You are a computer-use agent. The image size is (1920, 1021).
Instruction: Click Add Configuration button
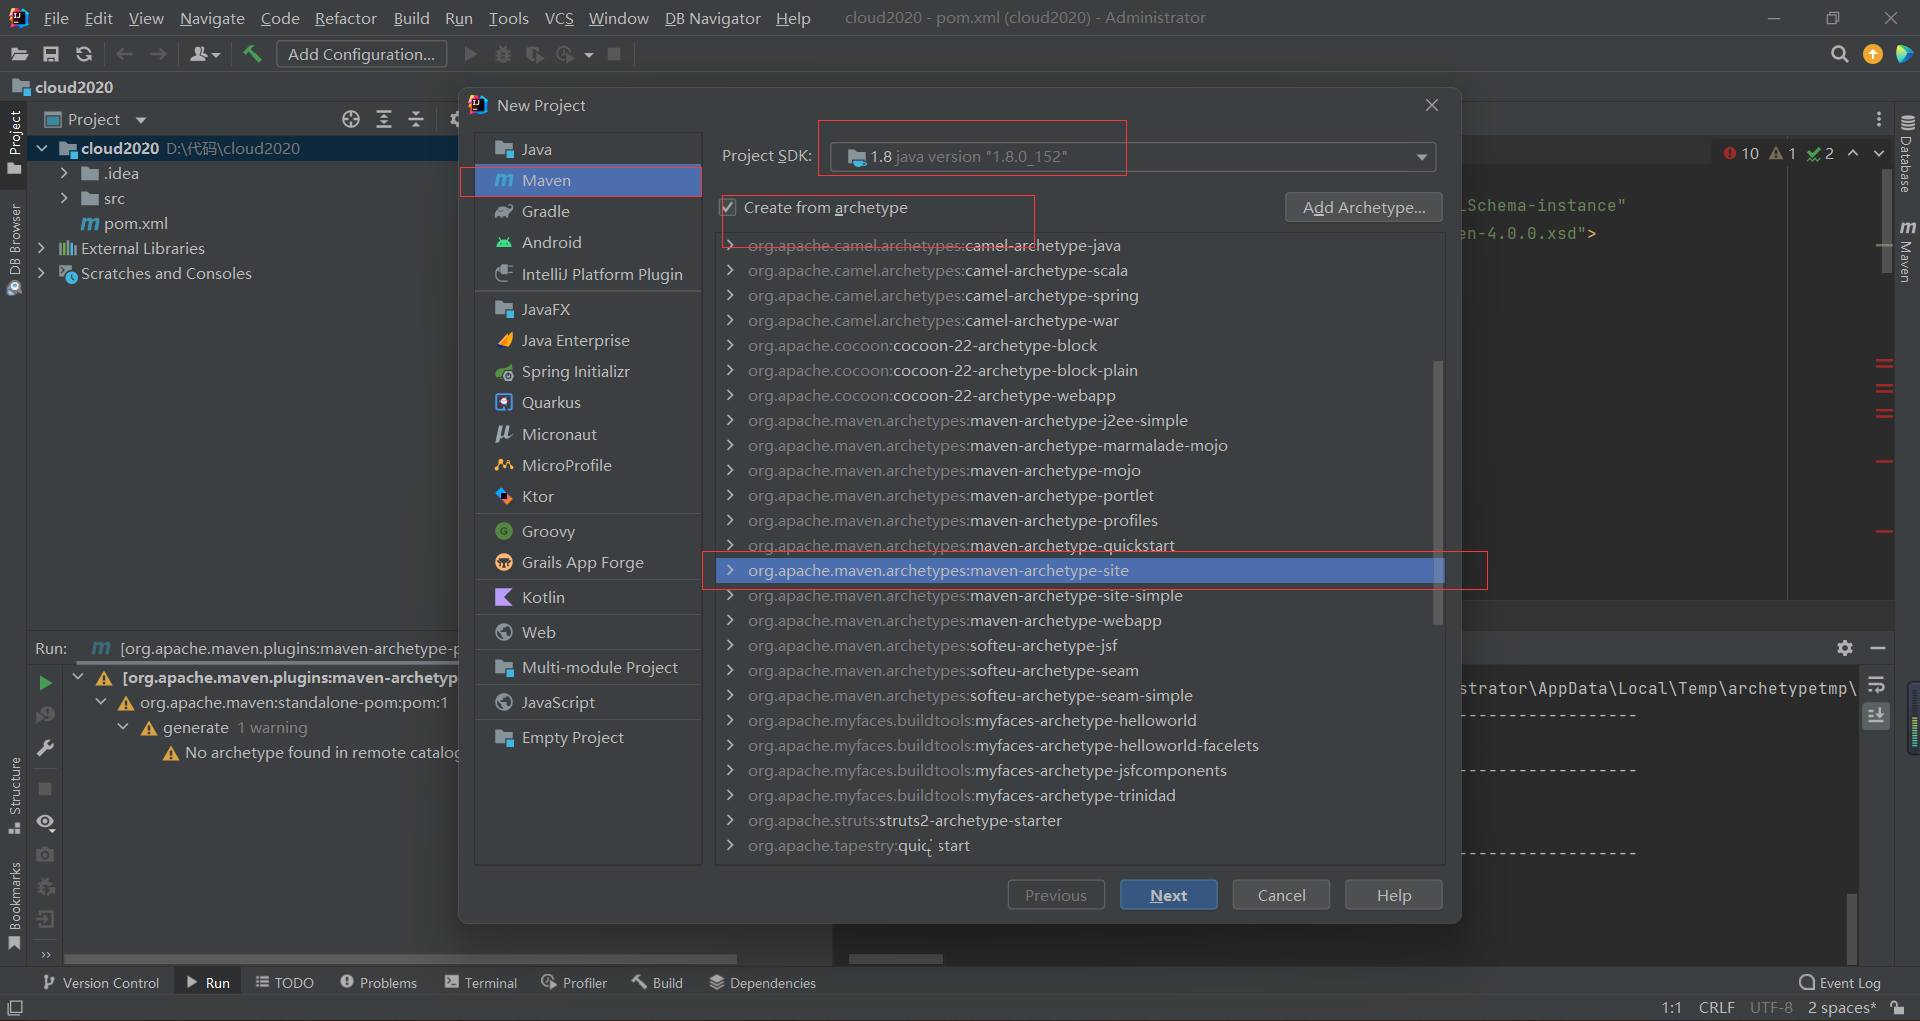pos(361,54)
